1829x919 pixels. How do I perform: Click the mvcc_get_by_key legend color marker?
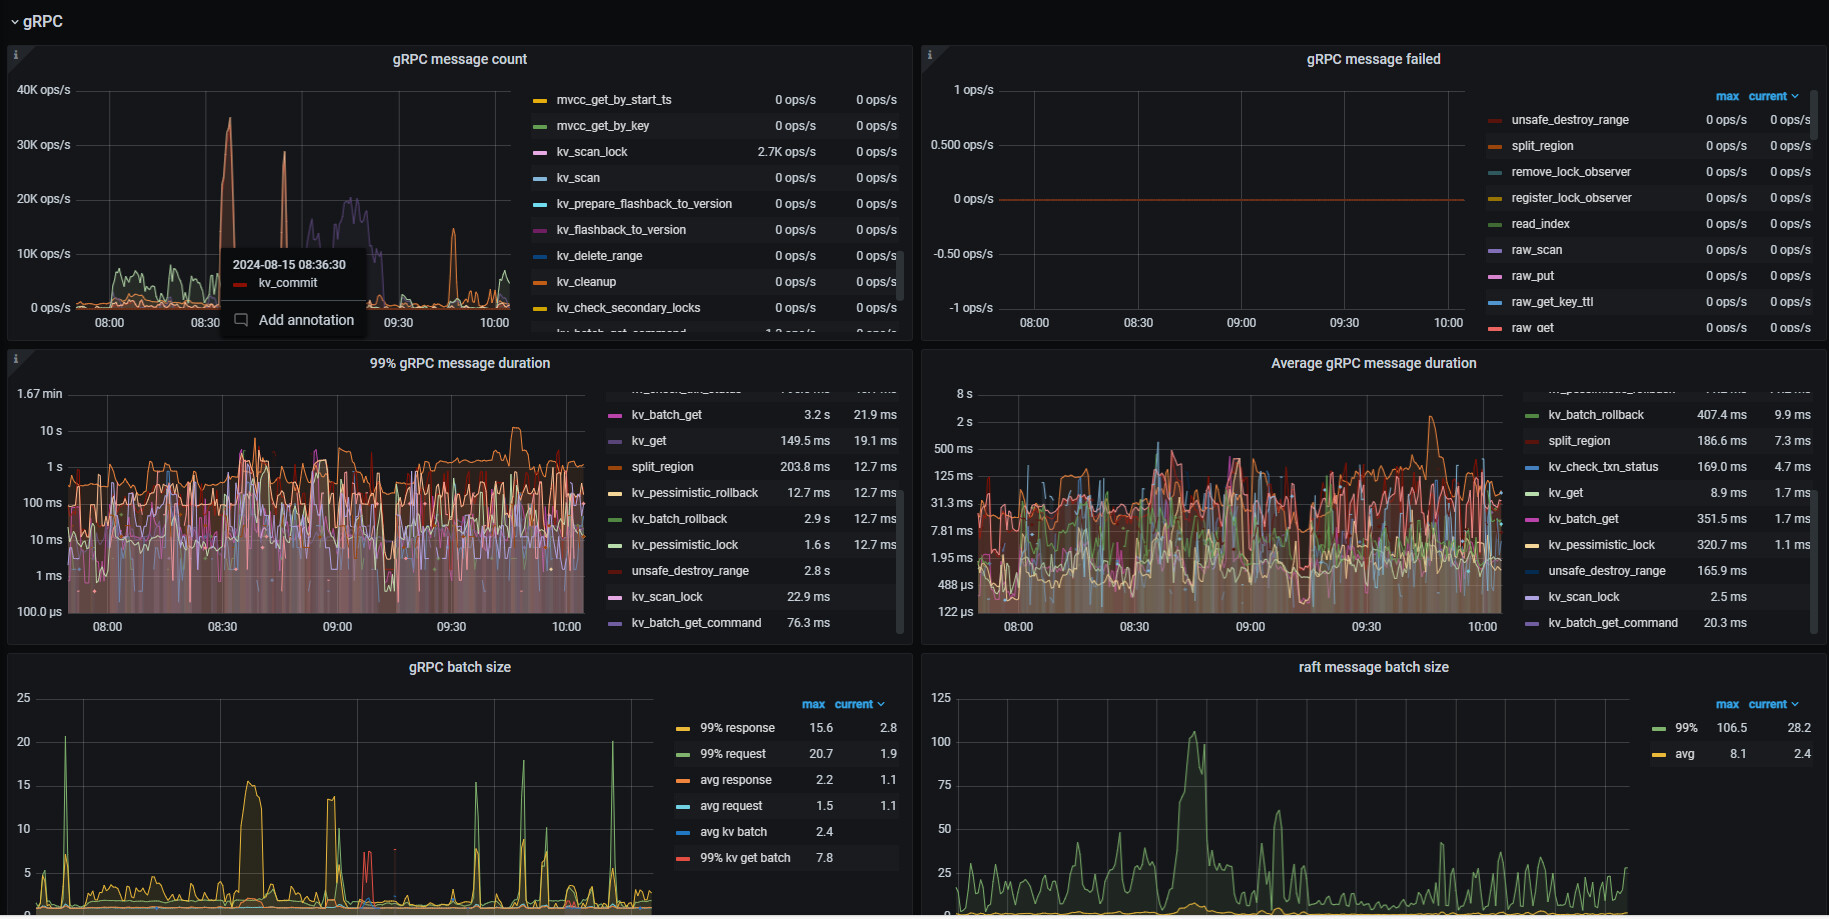coord(540,126)
